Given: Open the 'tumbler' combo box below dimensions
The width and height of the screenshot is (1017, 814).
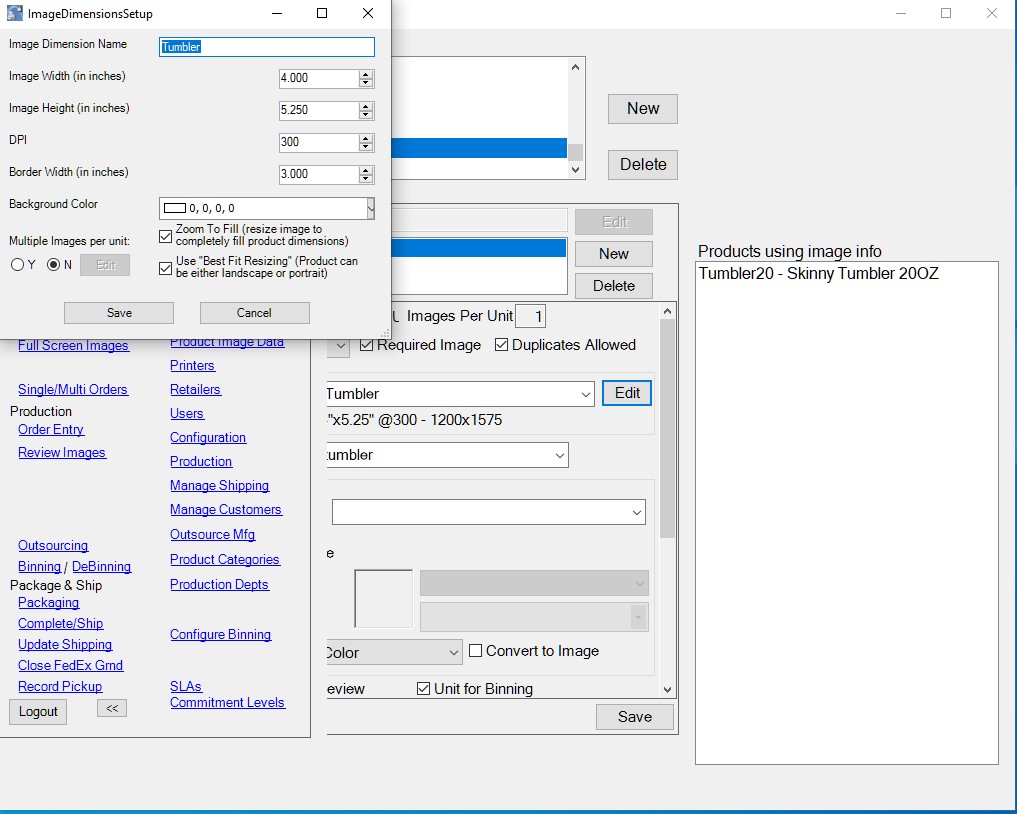Looking at the screenshot, I should pos(559,455).
